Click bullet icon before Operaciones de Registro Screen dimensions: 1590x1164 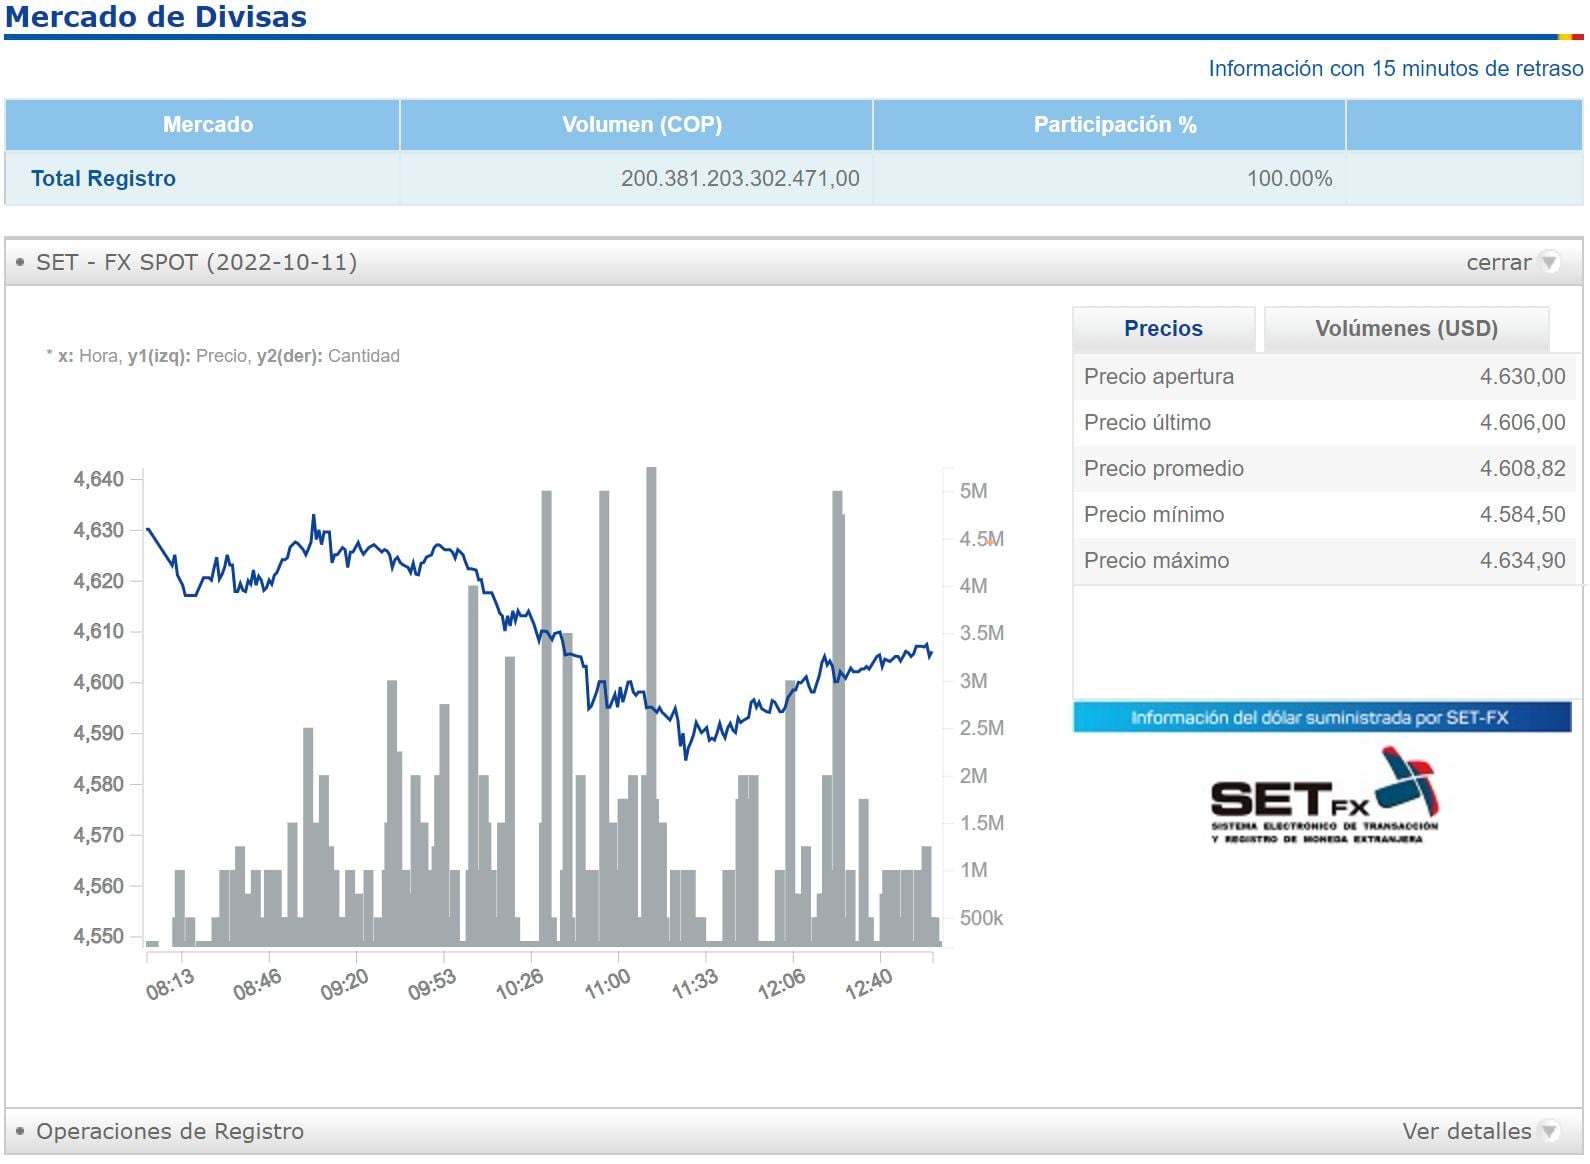click(x=20, y=1131)
